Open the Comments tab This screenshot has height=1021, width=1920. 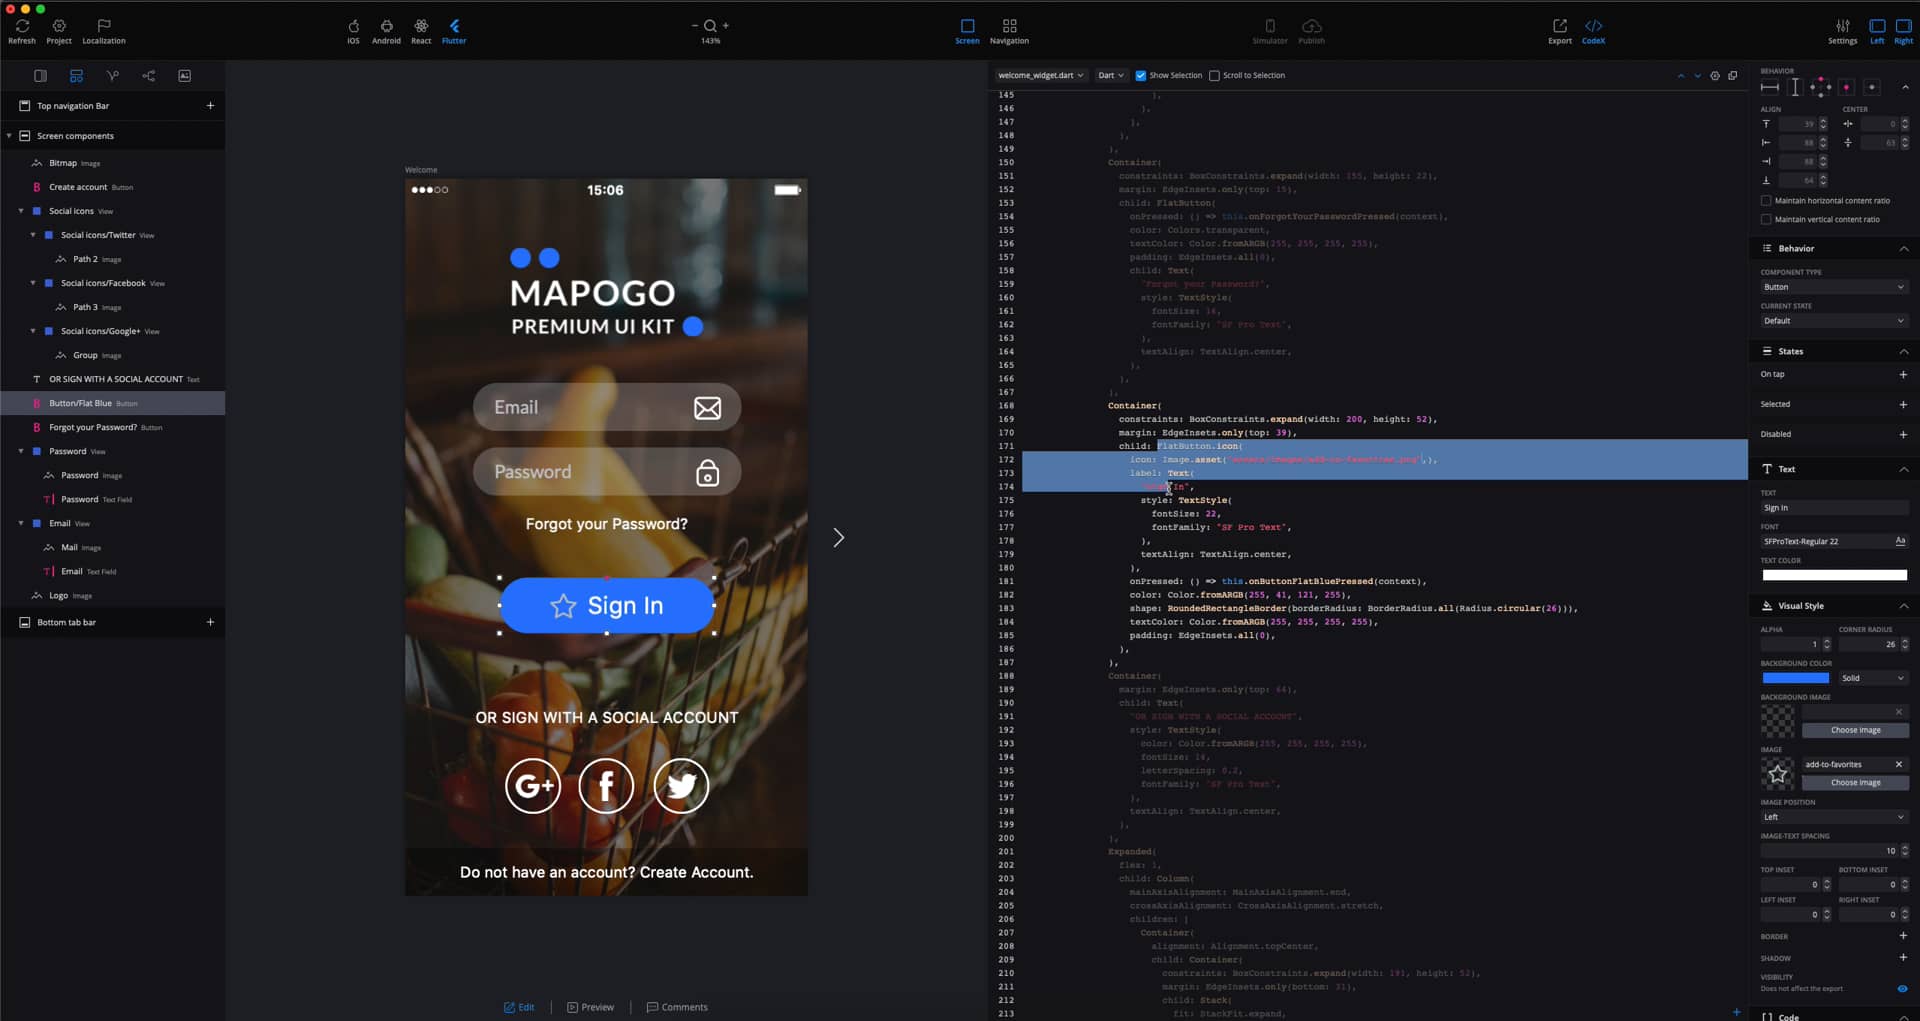pos(677,1007)
